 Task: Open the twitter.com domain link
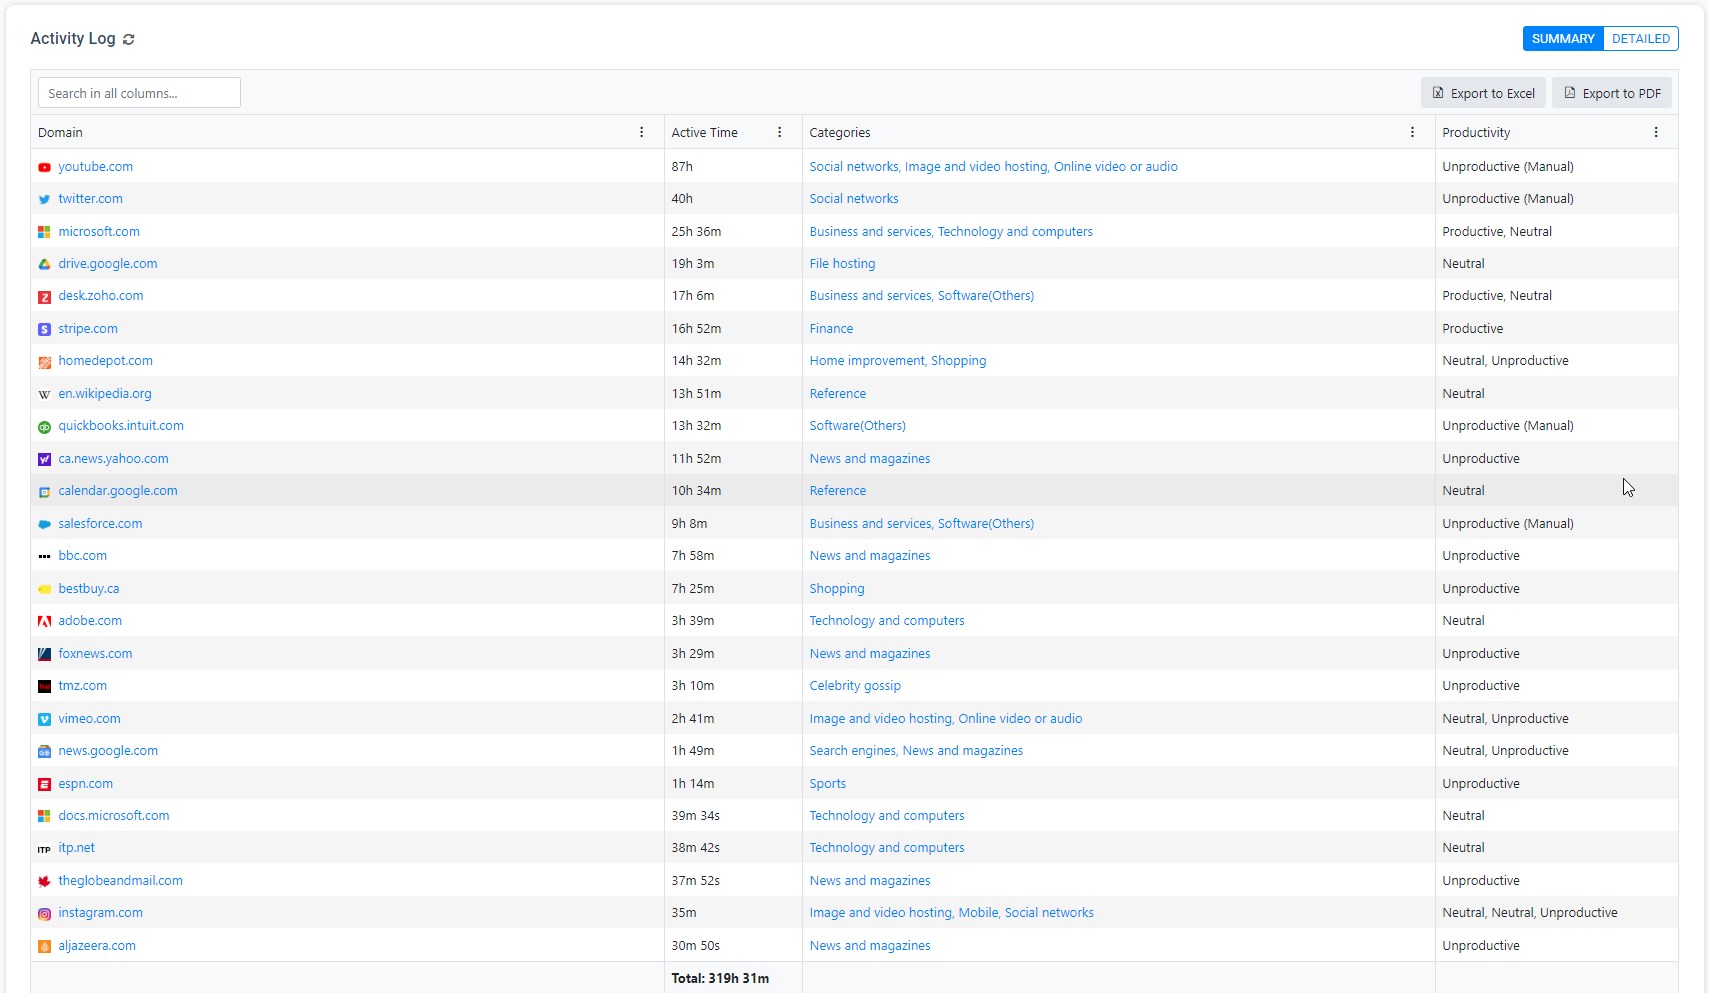point(90,199)
